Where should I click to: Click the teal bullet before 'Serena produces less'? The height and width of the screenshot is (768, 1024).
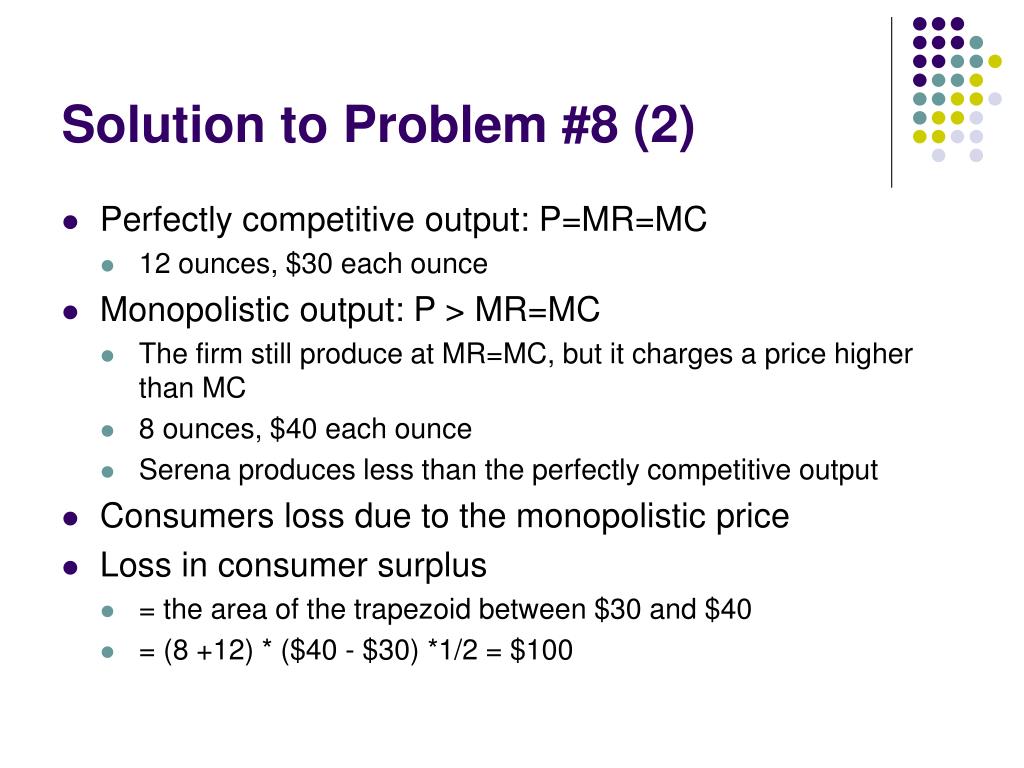coord(108,472)
